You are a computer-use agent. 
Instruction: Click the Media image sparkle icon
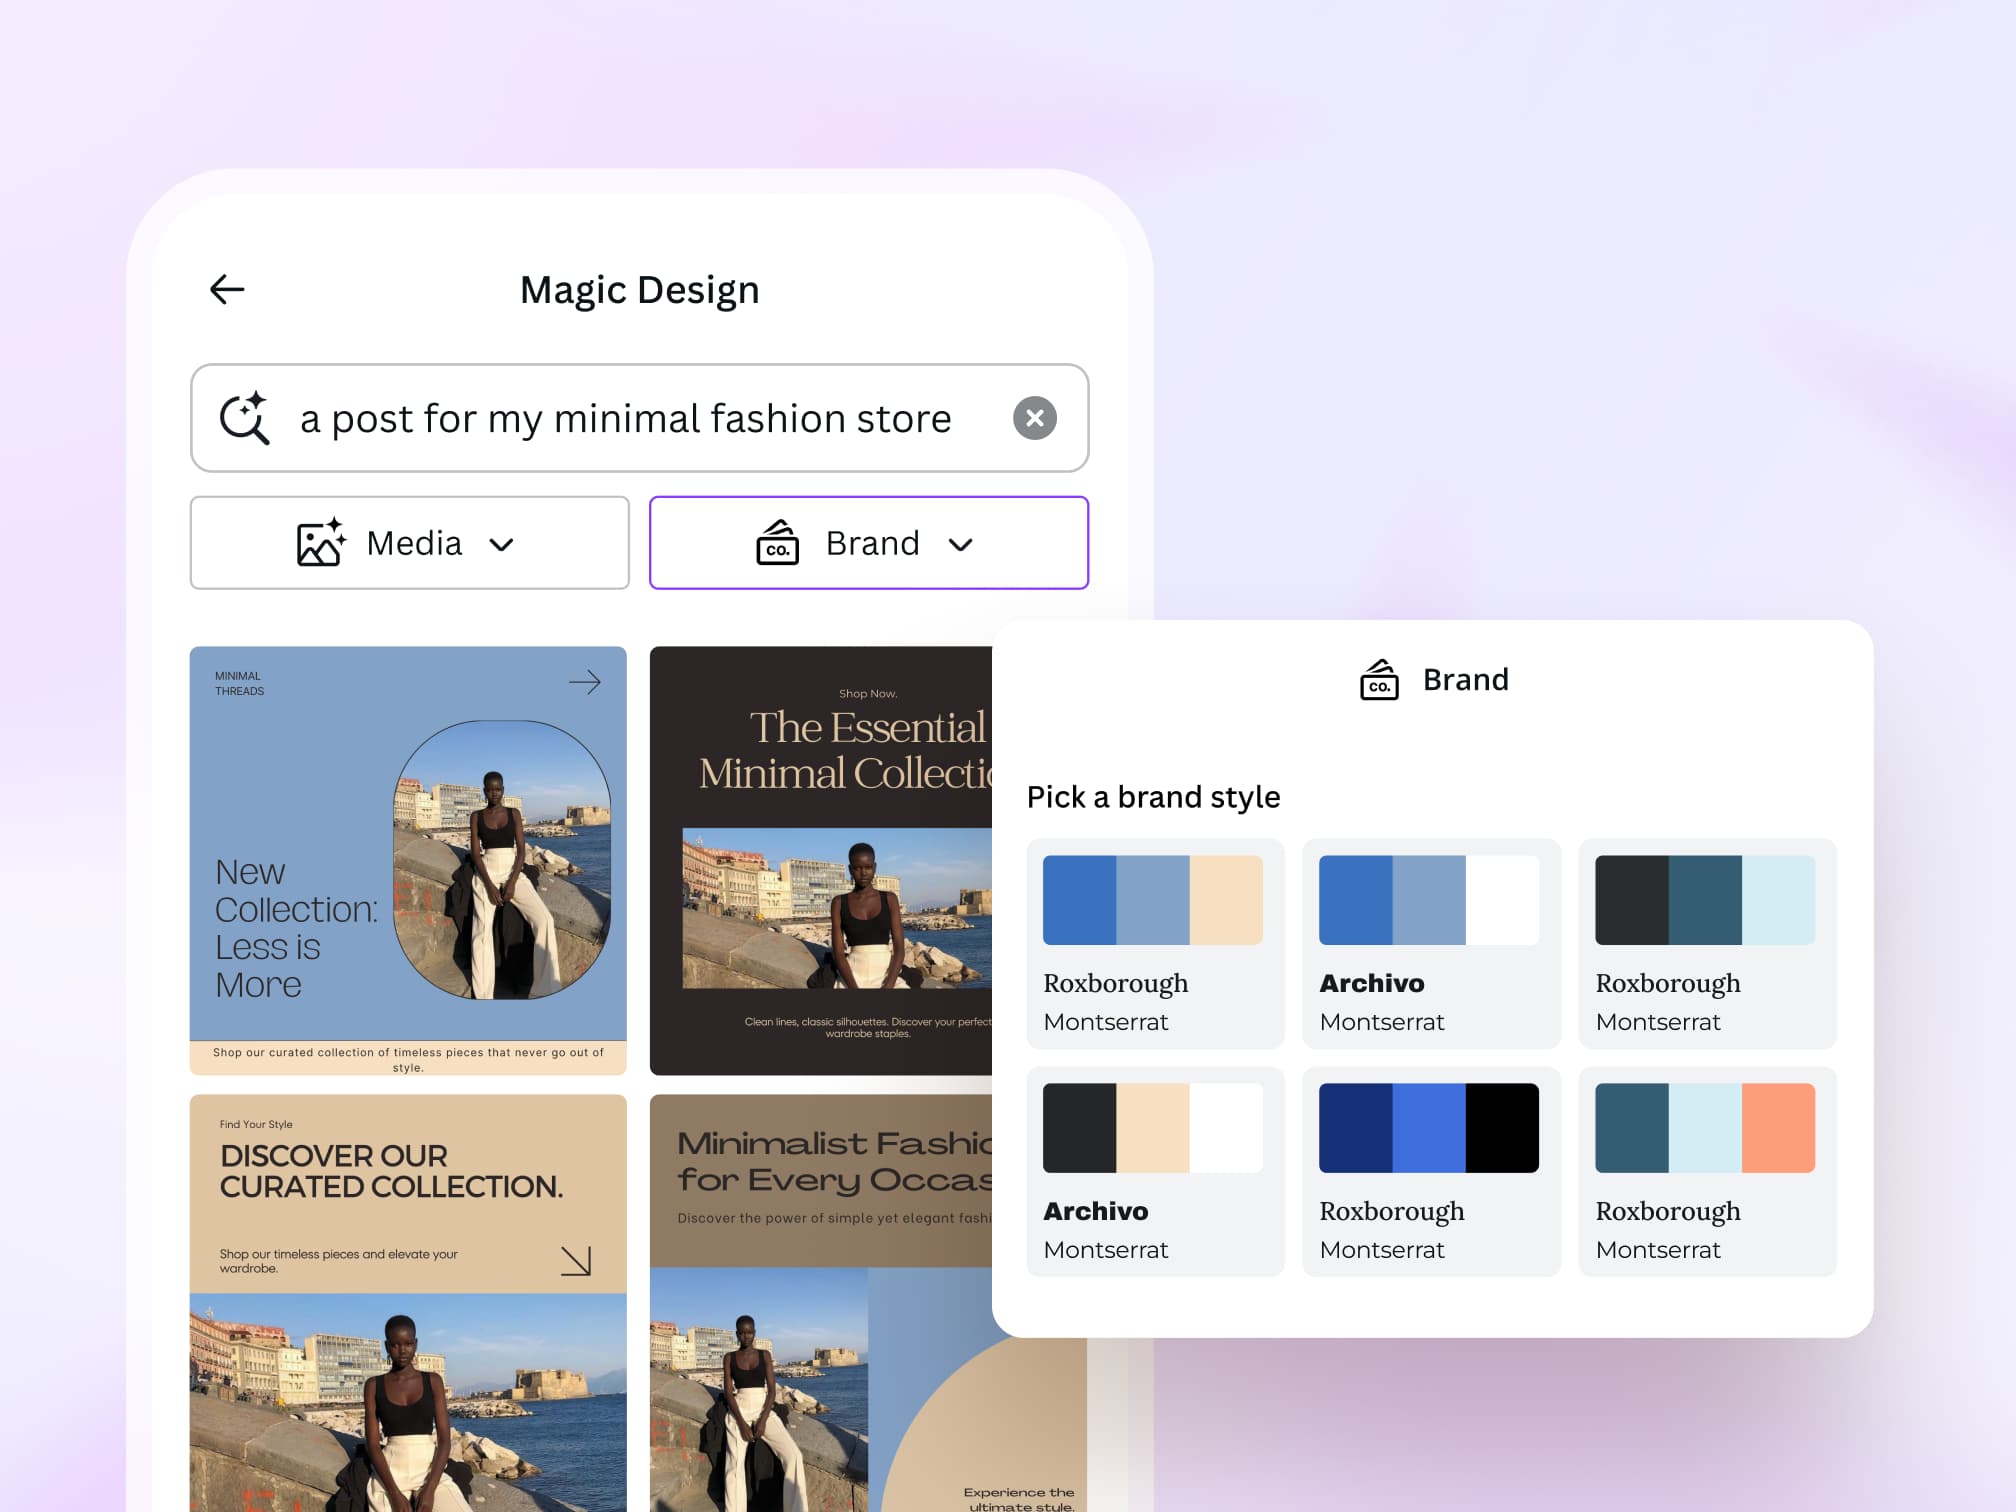321,543
